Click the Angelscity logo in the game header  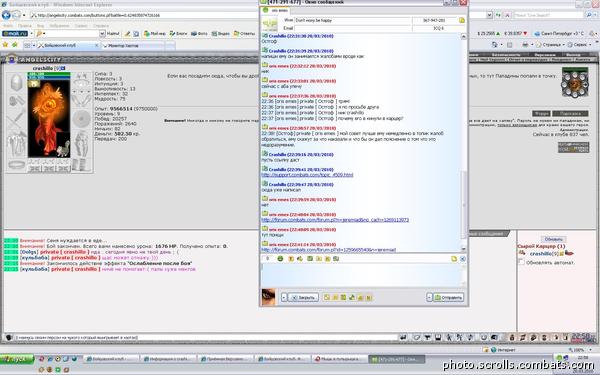coord(35,60)
